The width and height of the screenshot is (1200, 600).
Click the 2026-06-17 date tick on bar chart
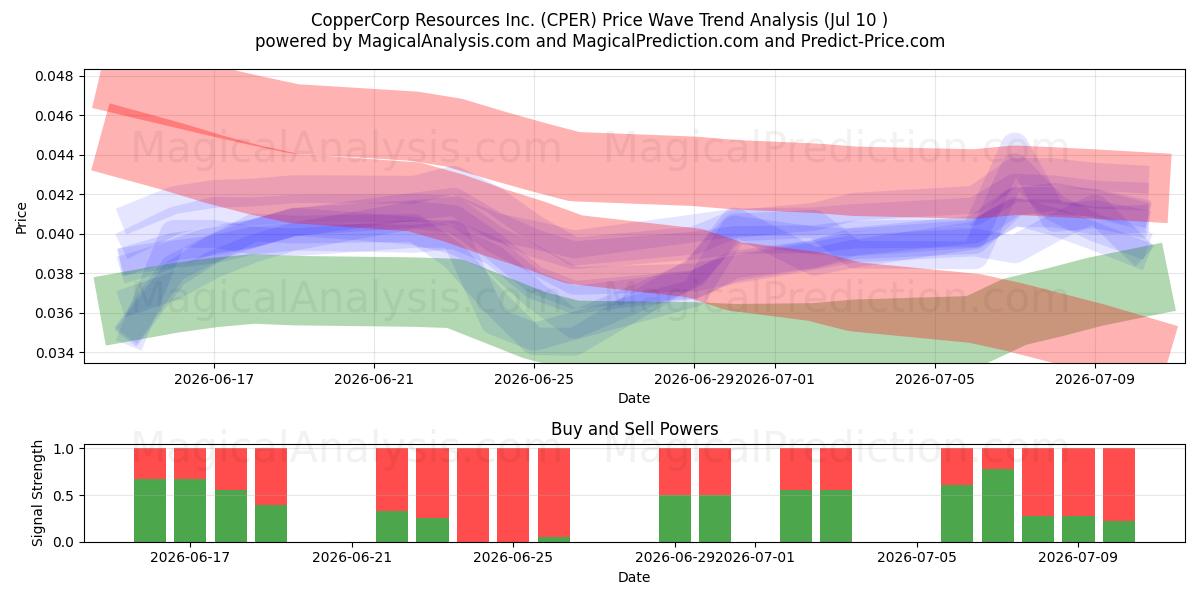[x=190, y=558]
